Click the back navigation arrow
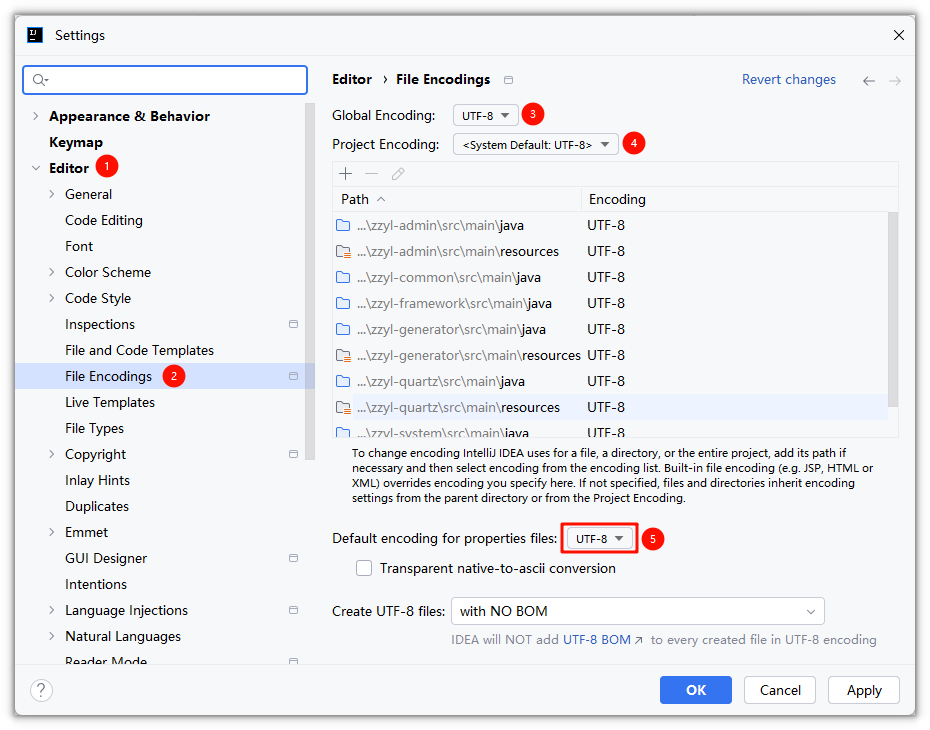Image resolution: width=930 pixels, height=730 pixels. pyautogui.click(x=869, y=81)
